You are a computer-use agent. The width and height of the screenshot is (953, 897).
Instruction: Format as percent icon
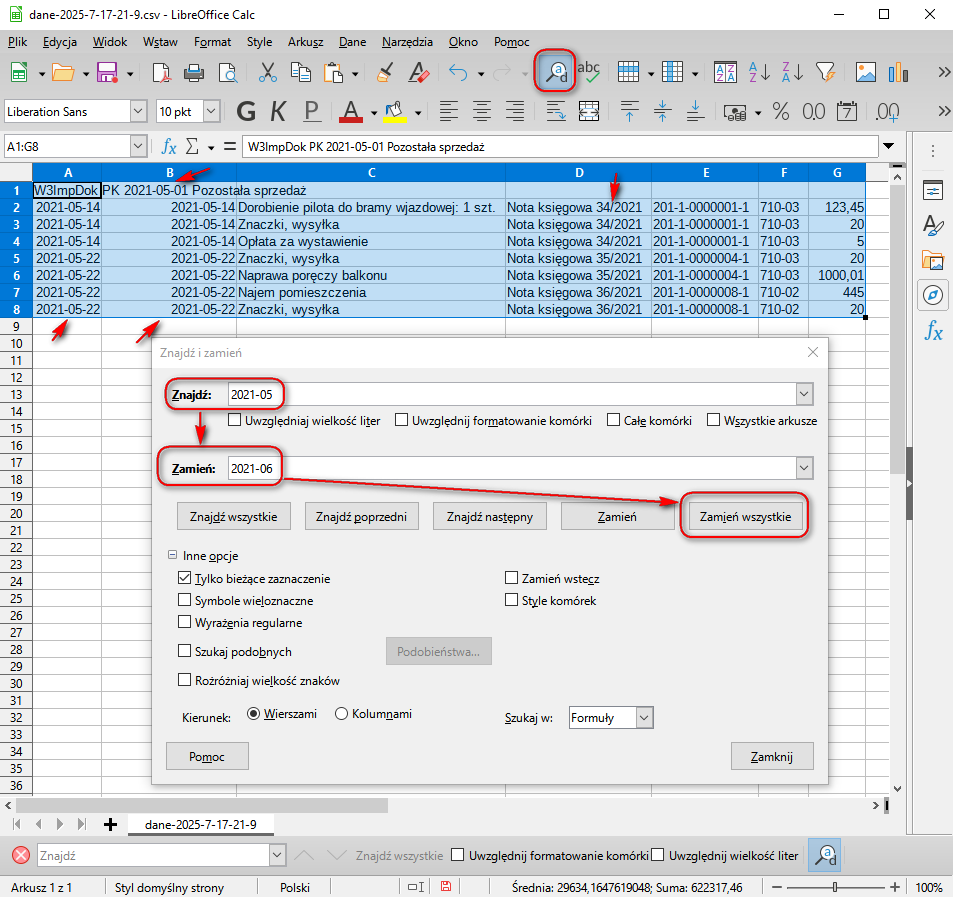pyautogui.click(x=781, y=112)
